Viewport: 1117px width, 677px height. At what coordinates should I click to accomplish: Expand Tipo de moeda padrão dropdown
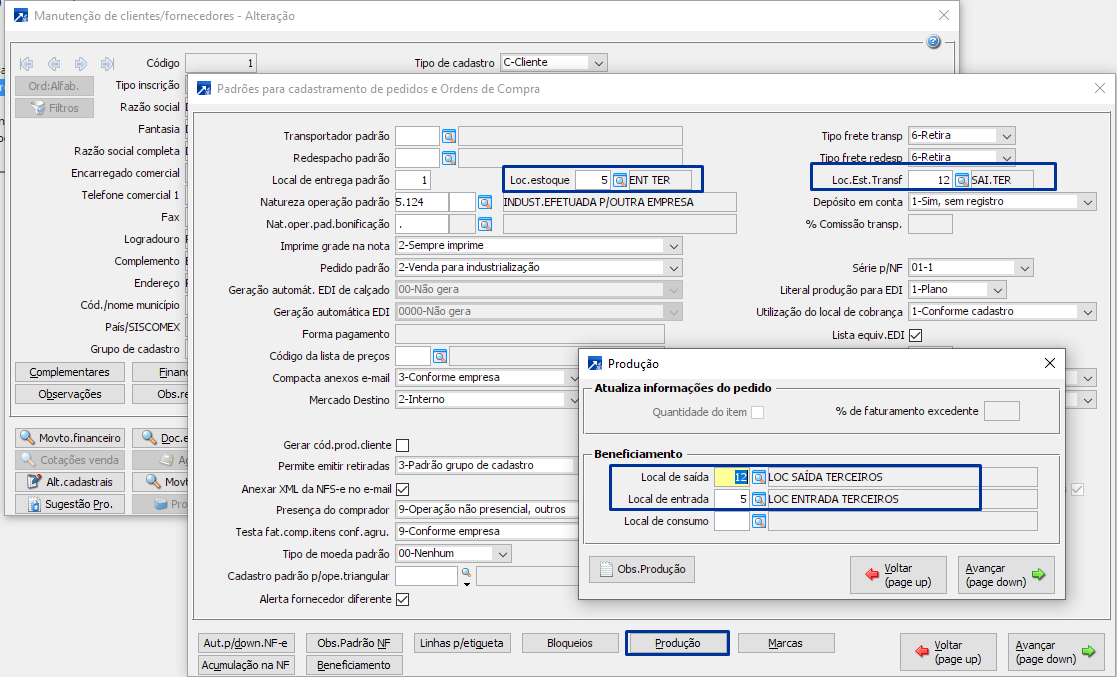click(x=502, y=554)
